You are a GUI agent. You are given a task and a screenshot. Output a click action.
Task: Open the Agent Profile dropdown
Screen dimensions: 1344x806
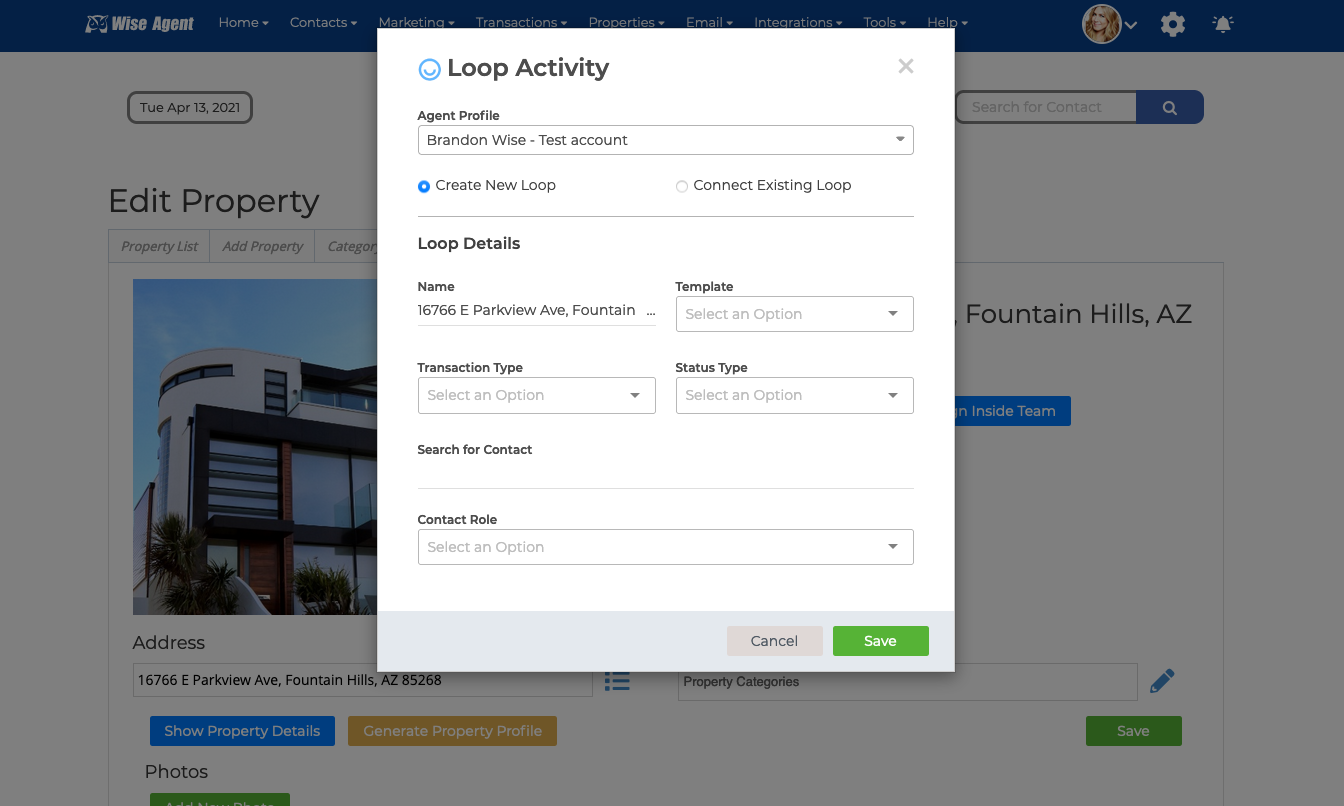coord(665,140)
